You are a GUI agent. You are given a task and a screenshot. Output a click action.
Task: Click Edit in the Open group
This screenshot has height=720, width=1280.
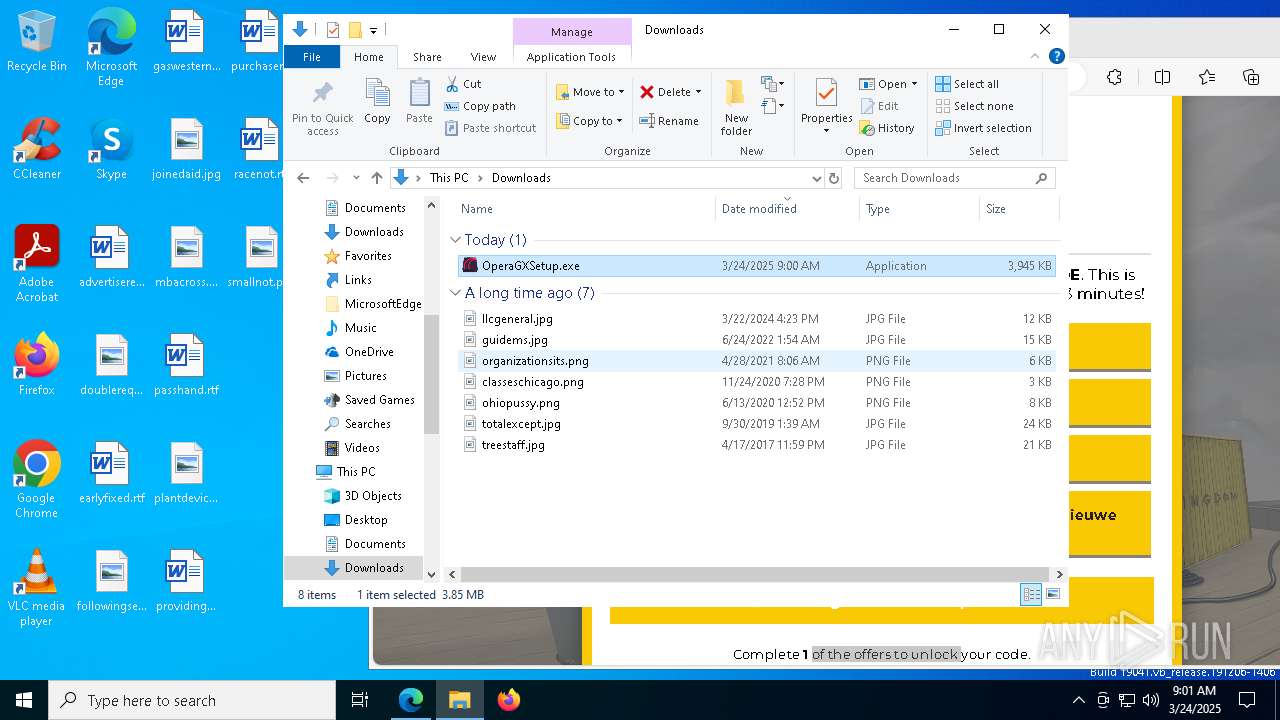(879, 106)
